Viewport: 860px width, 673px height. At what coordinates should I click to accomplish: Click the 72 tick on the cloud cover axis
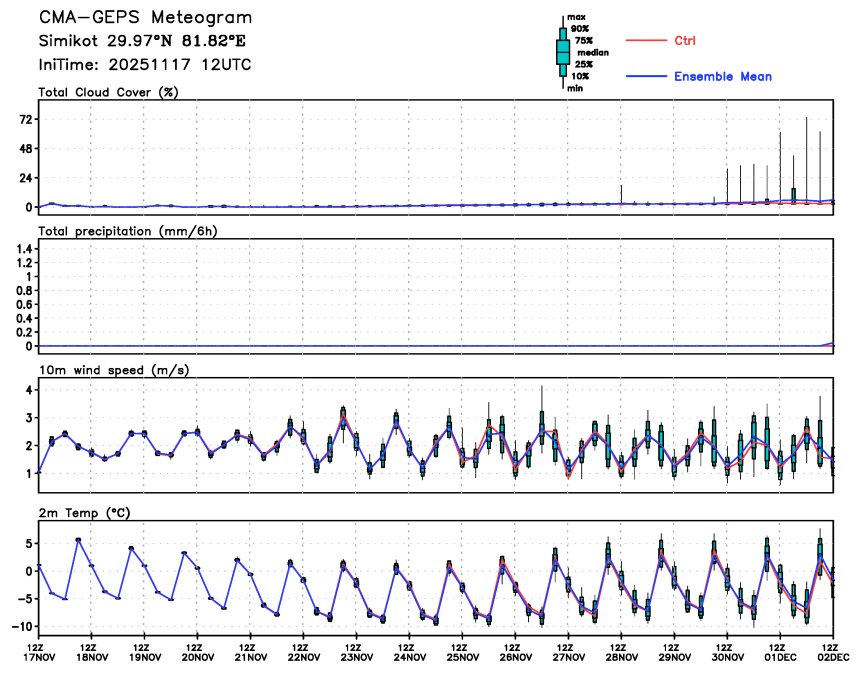(x=26, y=120)
